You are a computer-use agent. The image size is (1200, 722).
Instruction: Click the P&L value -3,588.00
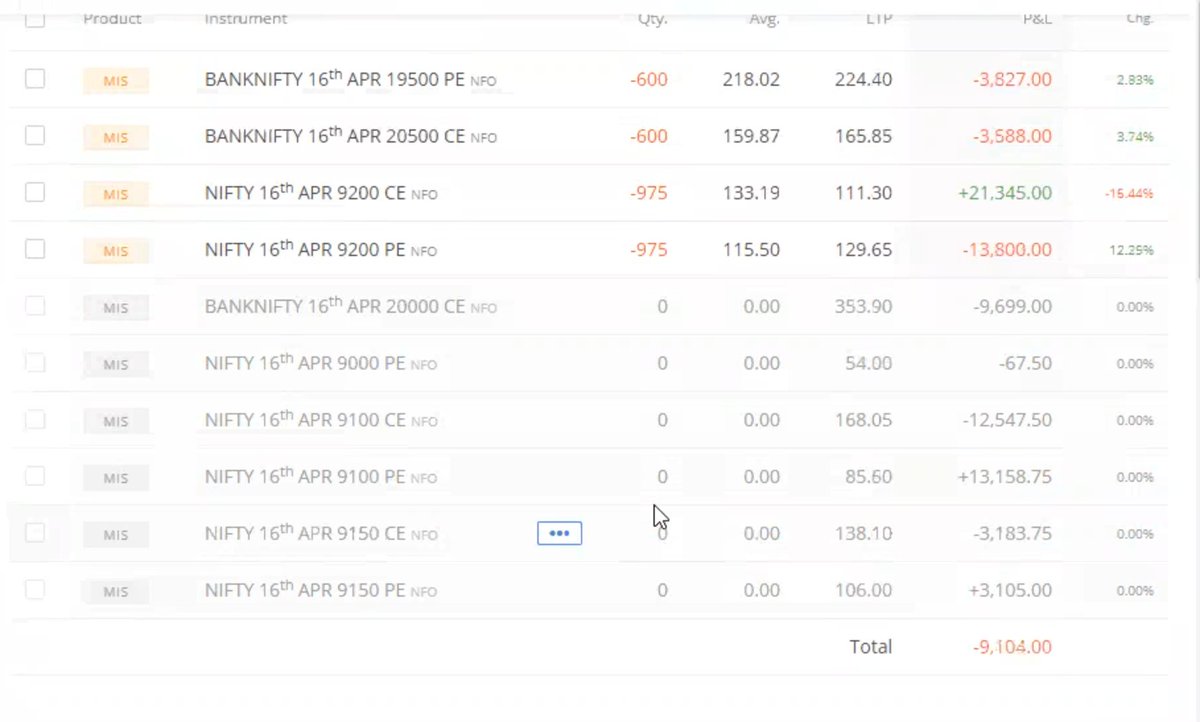1012,136
